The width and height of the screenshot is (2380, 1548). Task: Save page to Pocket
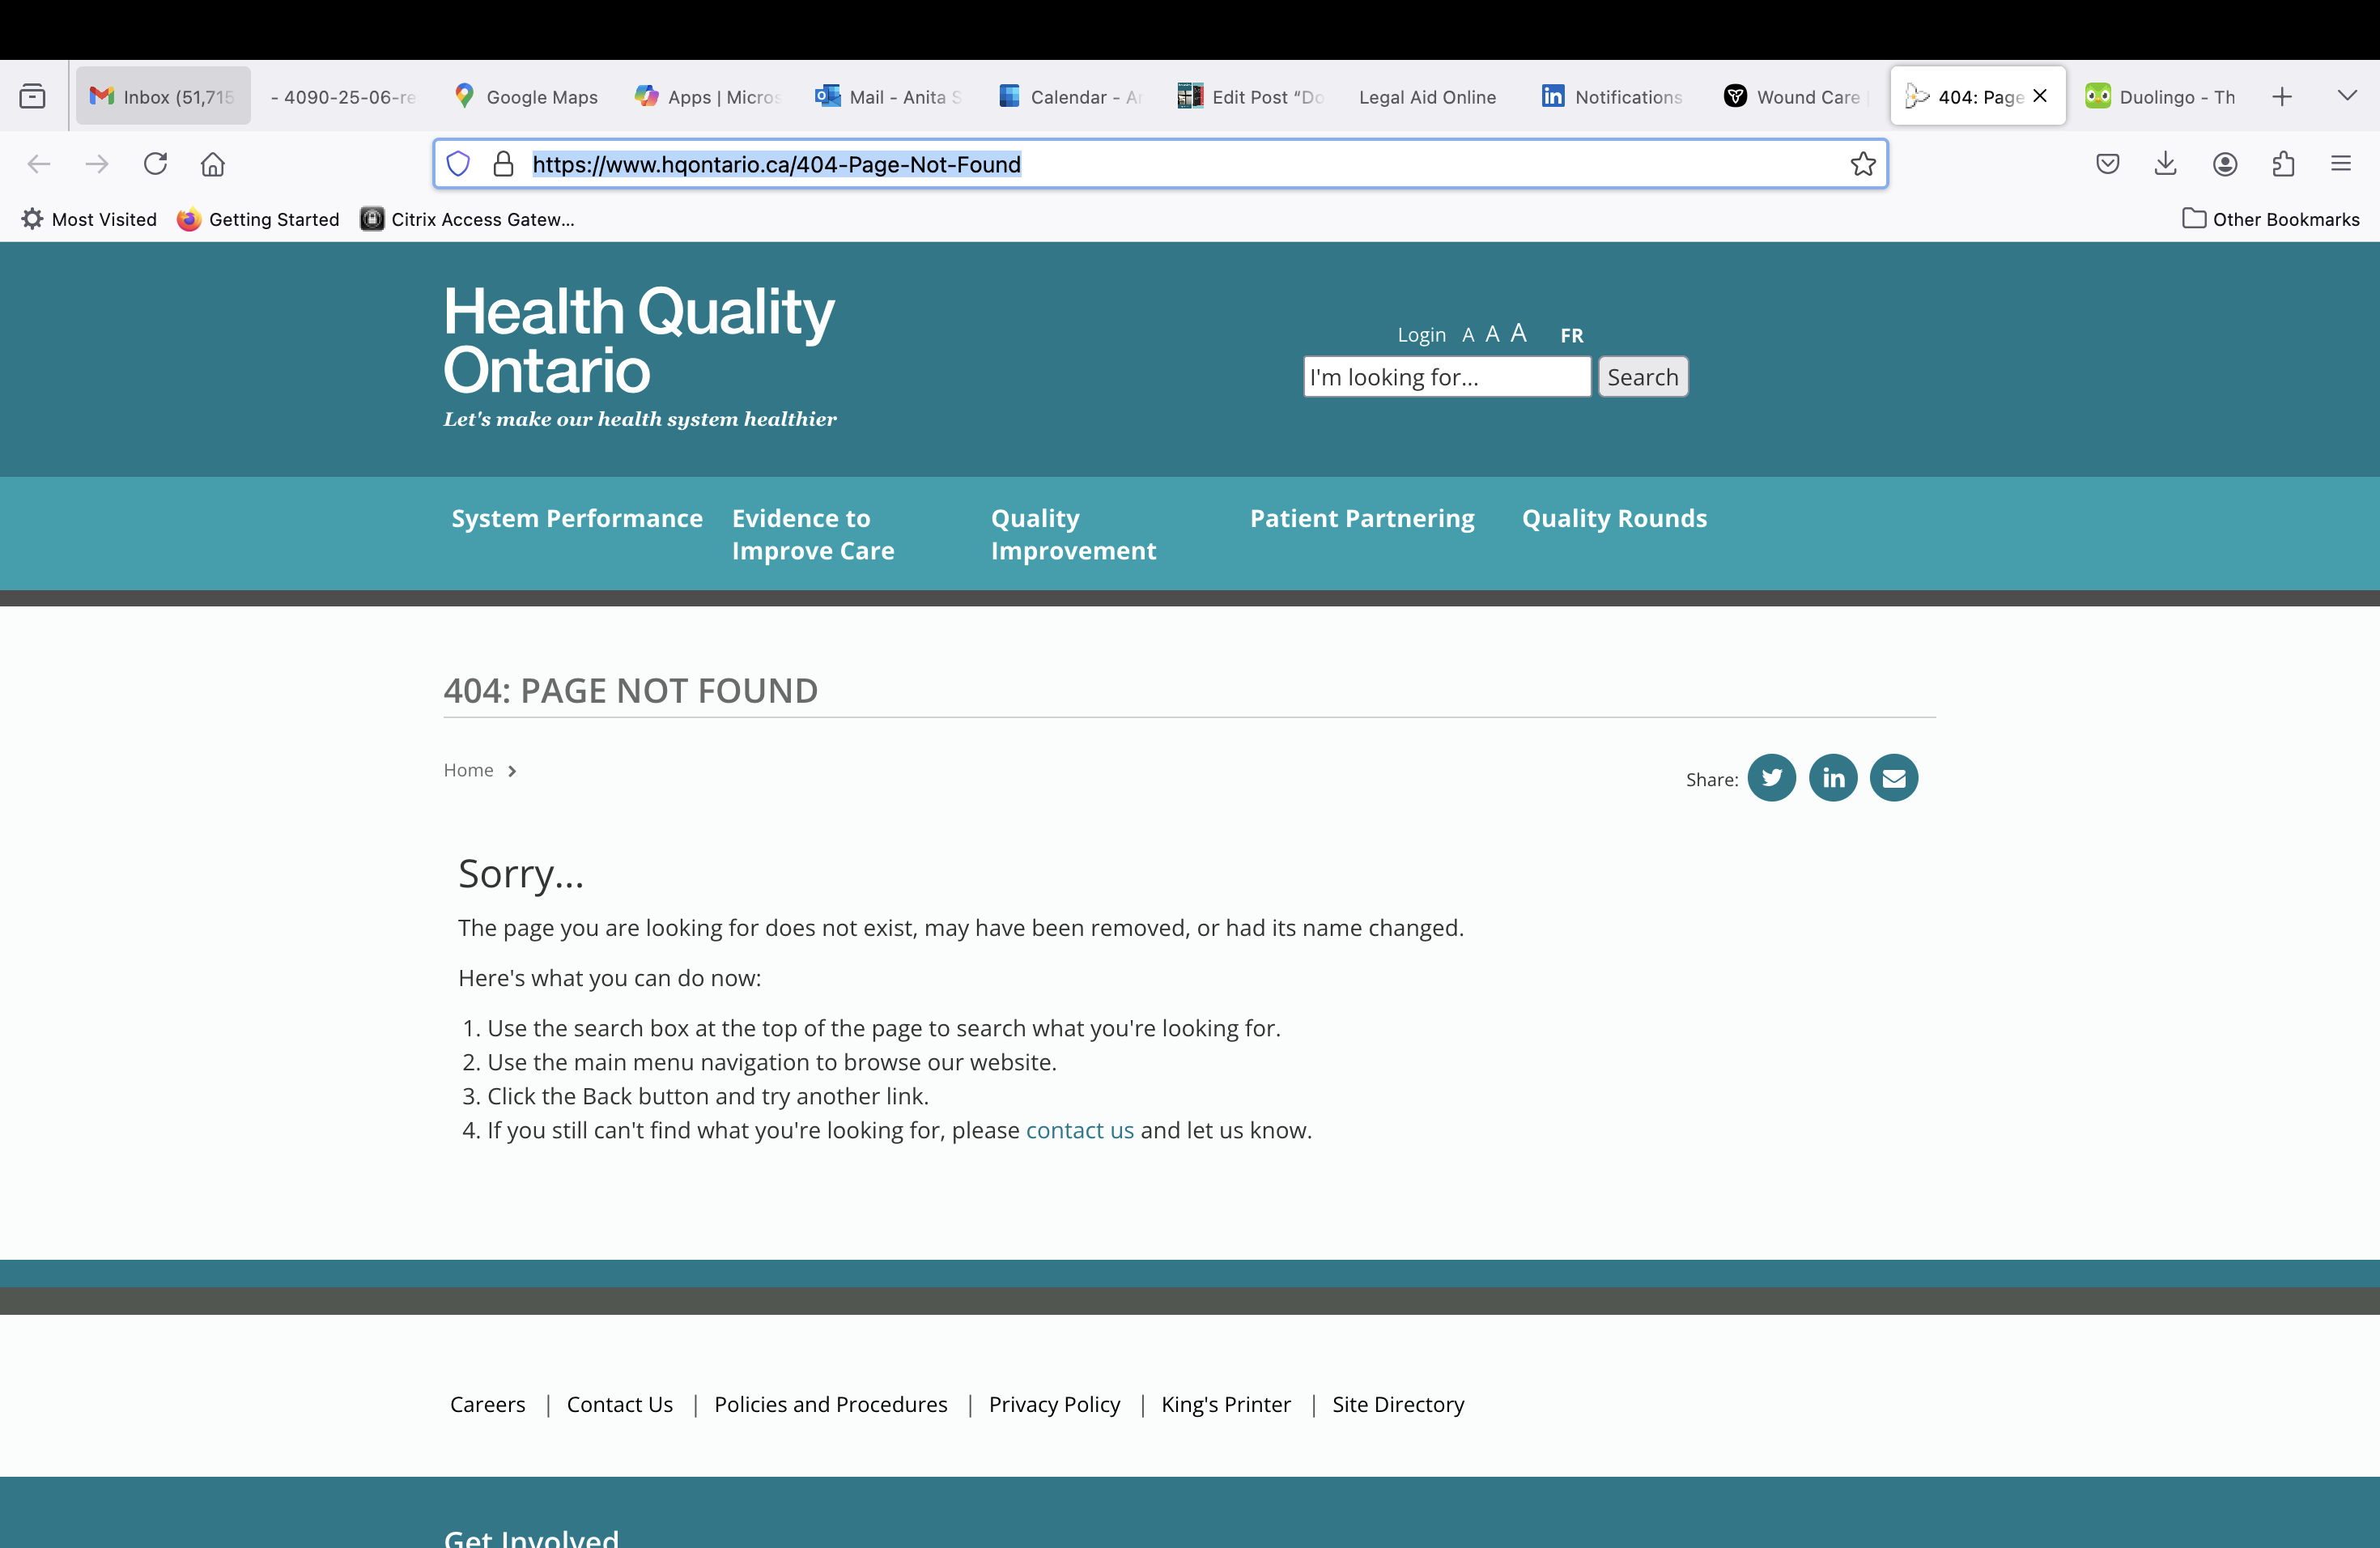(2108, 164)
